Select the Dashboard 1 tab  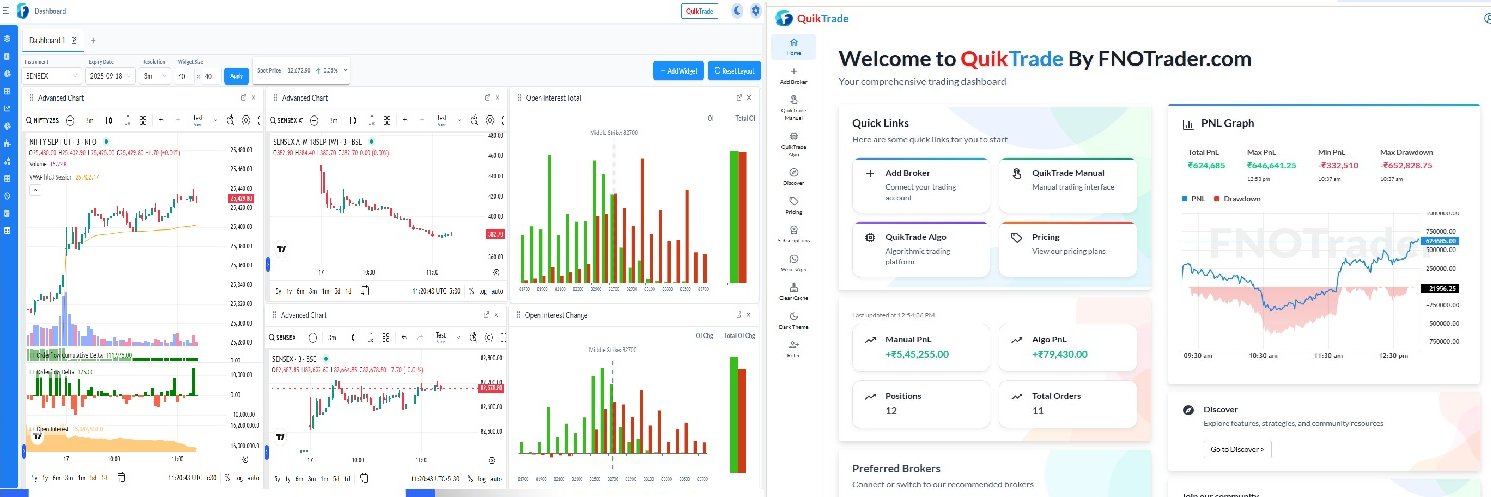pos(46,40)
